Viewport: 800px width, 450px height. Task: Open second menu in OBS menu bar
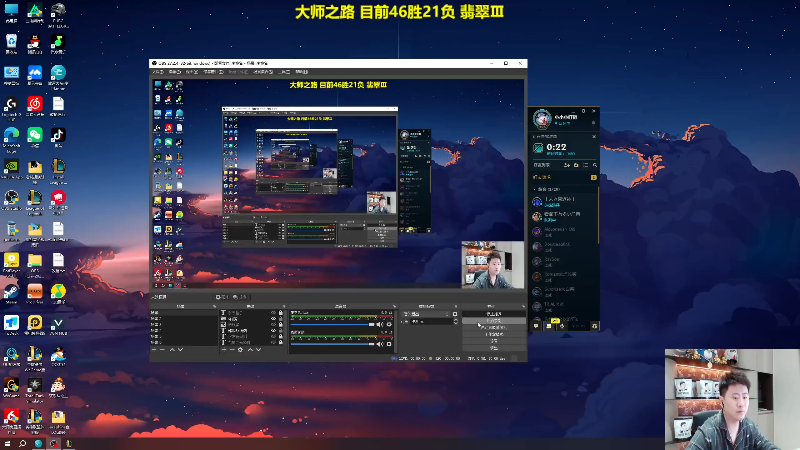[x=175, y=72]
